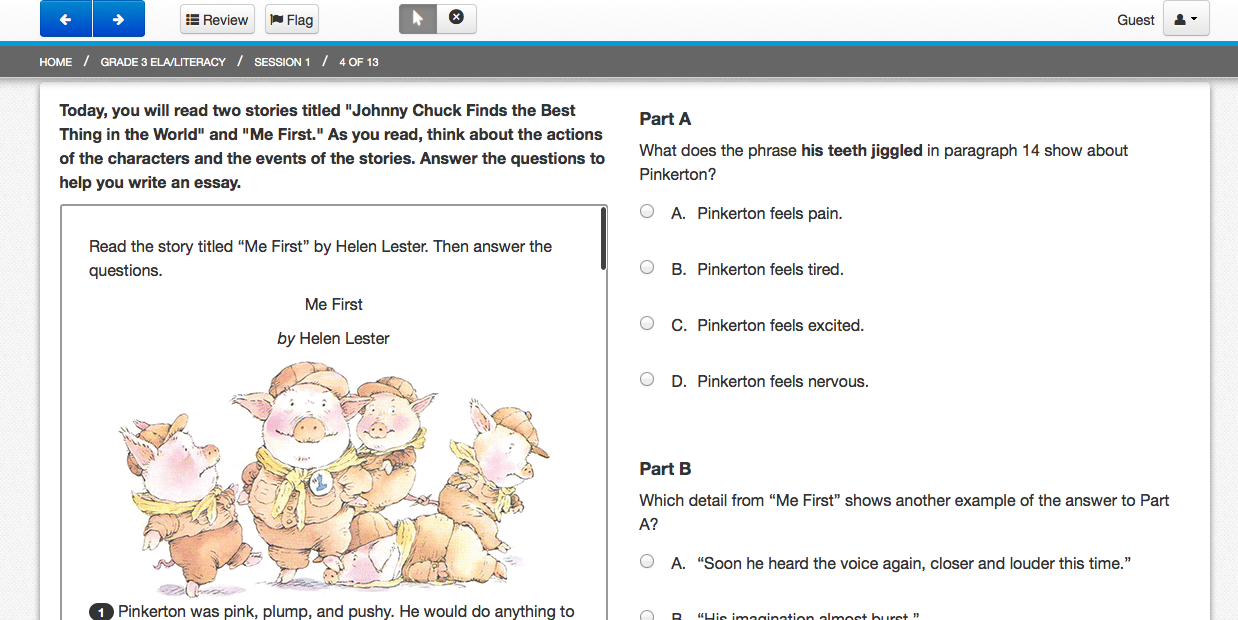The image size is (1238, 620).
Task: Click the 4 OF 13 breadcrumb text
Action: pos(358,62)
